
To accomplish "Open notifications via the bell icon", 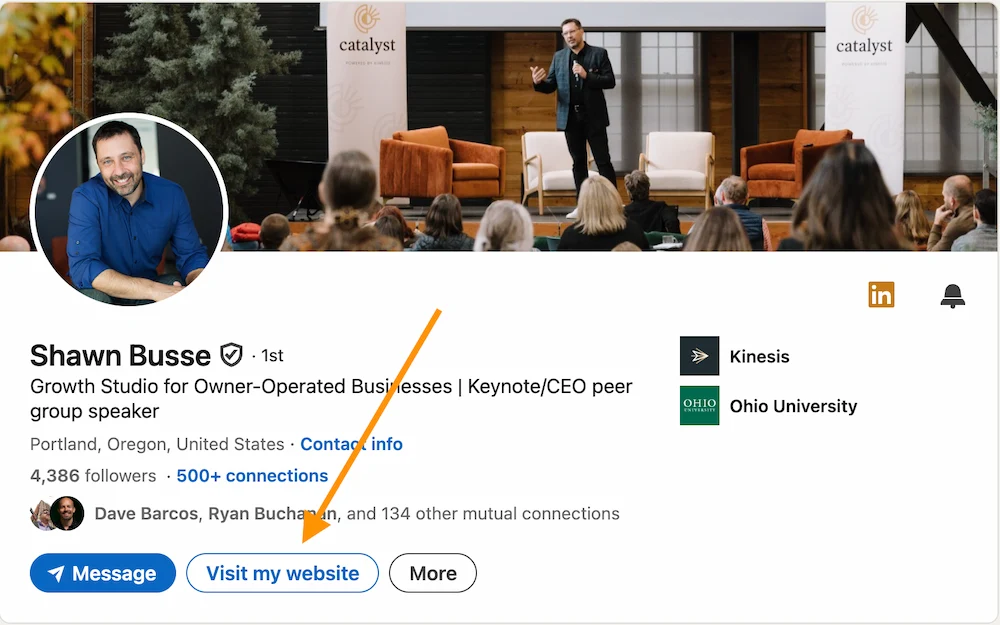I will 952,295.
